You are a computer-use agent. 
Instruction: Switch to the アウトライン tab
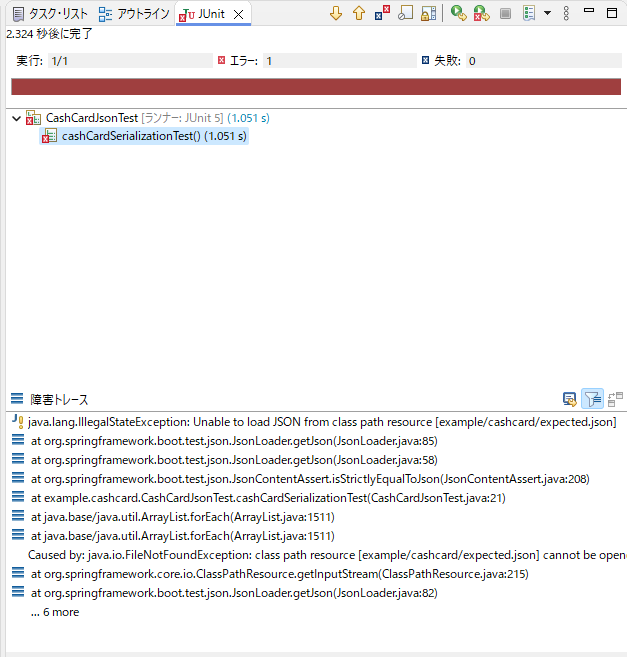[134, 14]
